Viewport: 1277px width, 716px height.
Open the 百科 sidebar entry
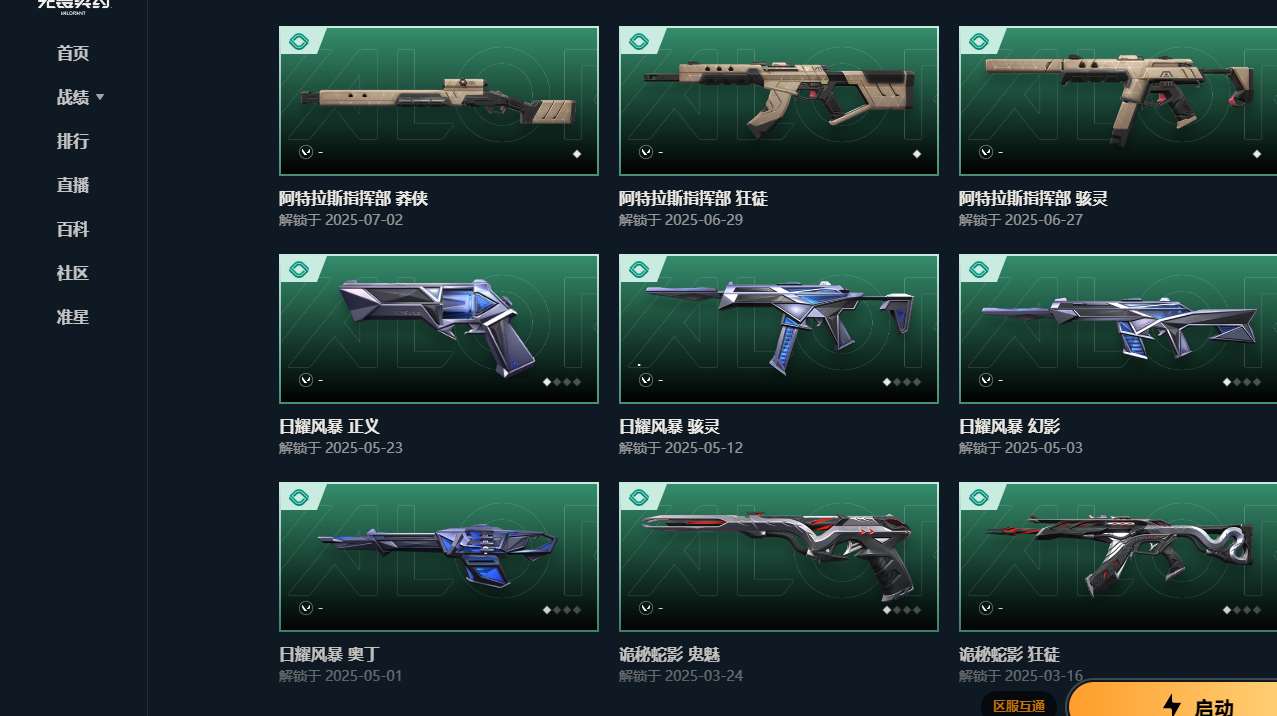point(73,229)
